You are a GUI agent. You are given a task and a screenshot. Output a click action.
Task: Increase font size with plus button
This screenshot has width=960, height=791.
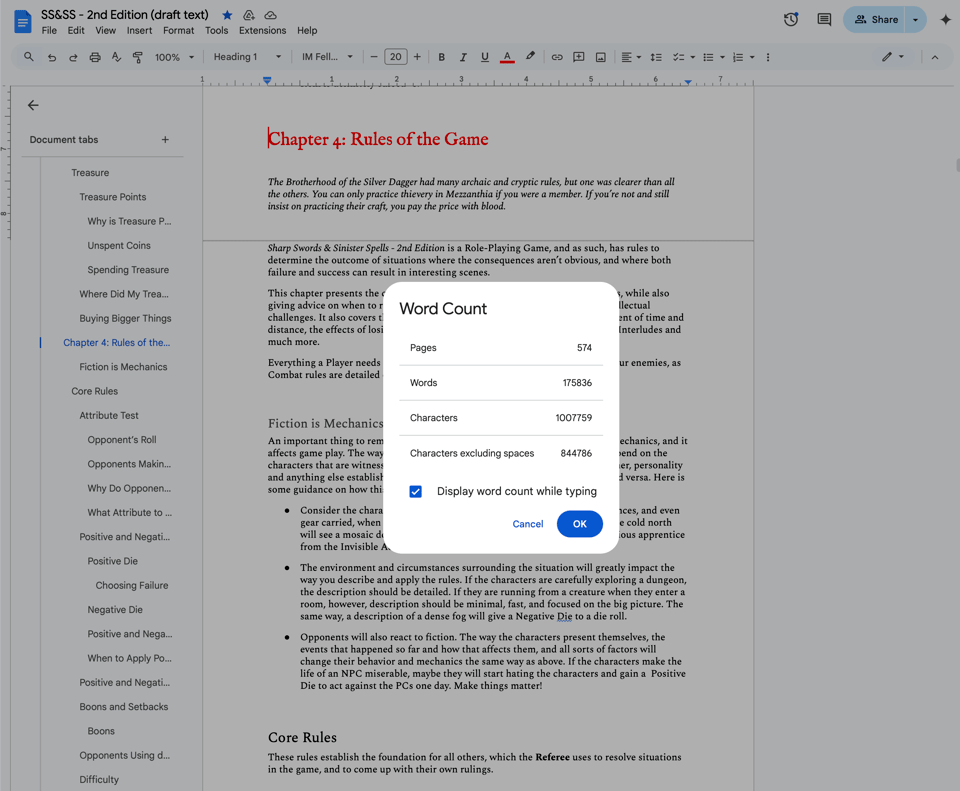tap(418, 57)
